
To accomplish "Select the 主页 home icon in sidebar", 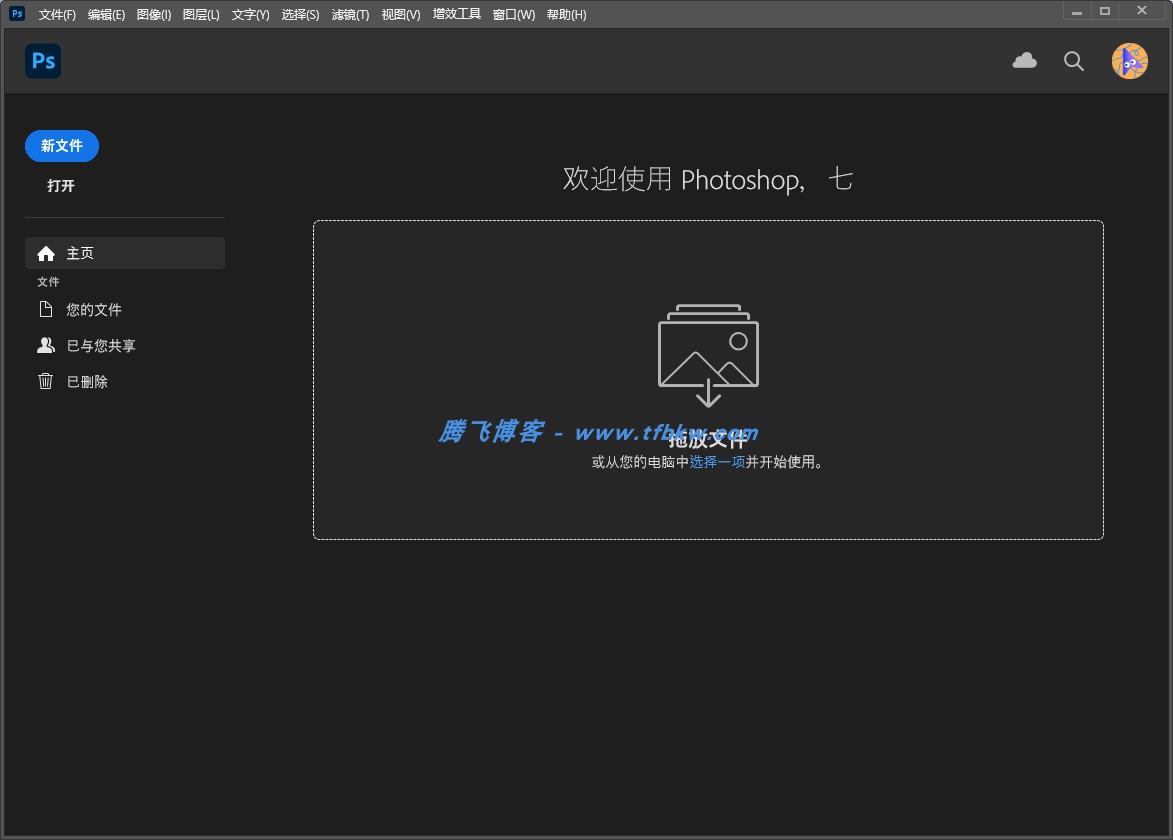I will tap(47, 253).
